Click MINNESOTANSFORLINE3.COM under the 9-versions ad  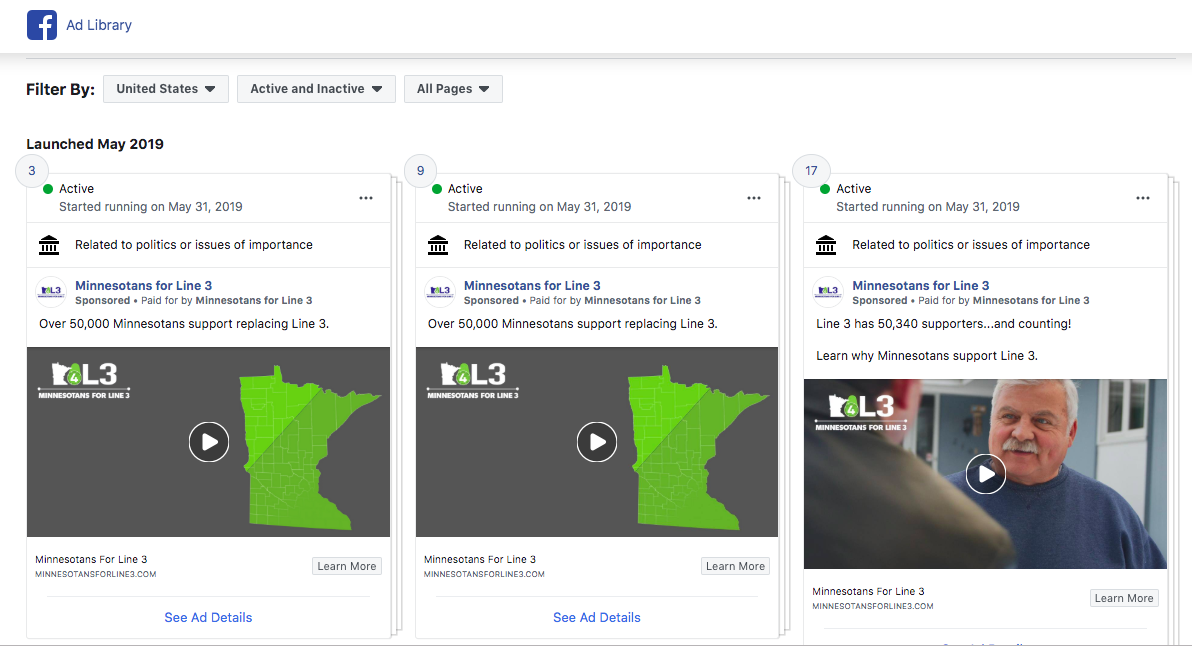point(484,575)
